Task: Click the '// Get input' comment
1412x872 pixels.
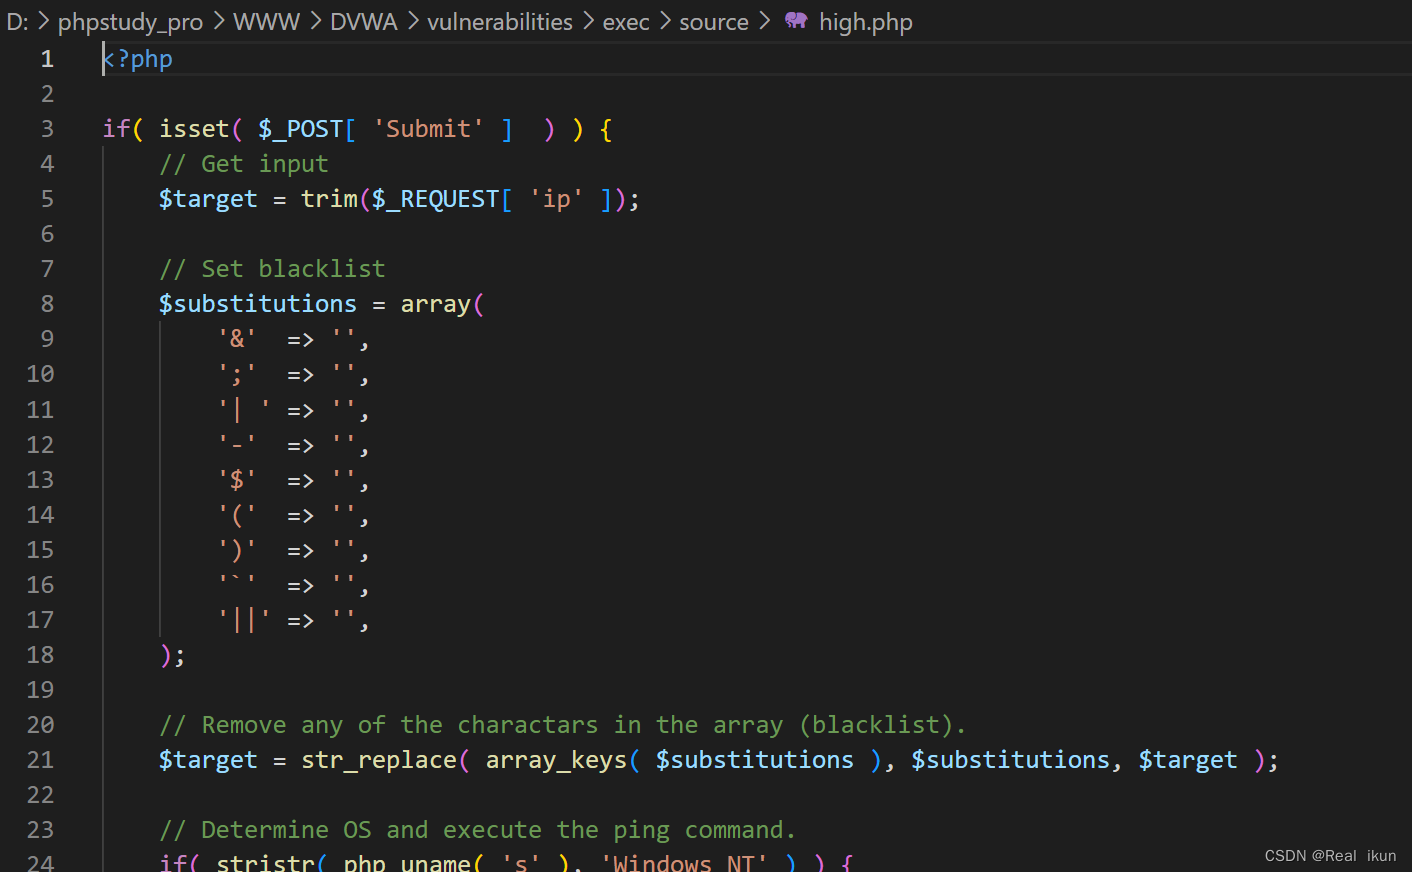Action: (x=244, y=164)
